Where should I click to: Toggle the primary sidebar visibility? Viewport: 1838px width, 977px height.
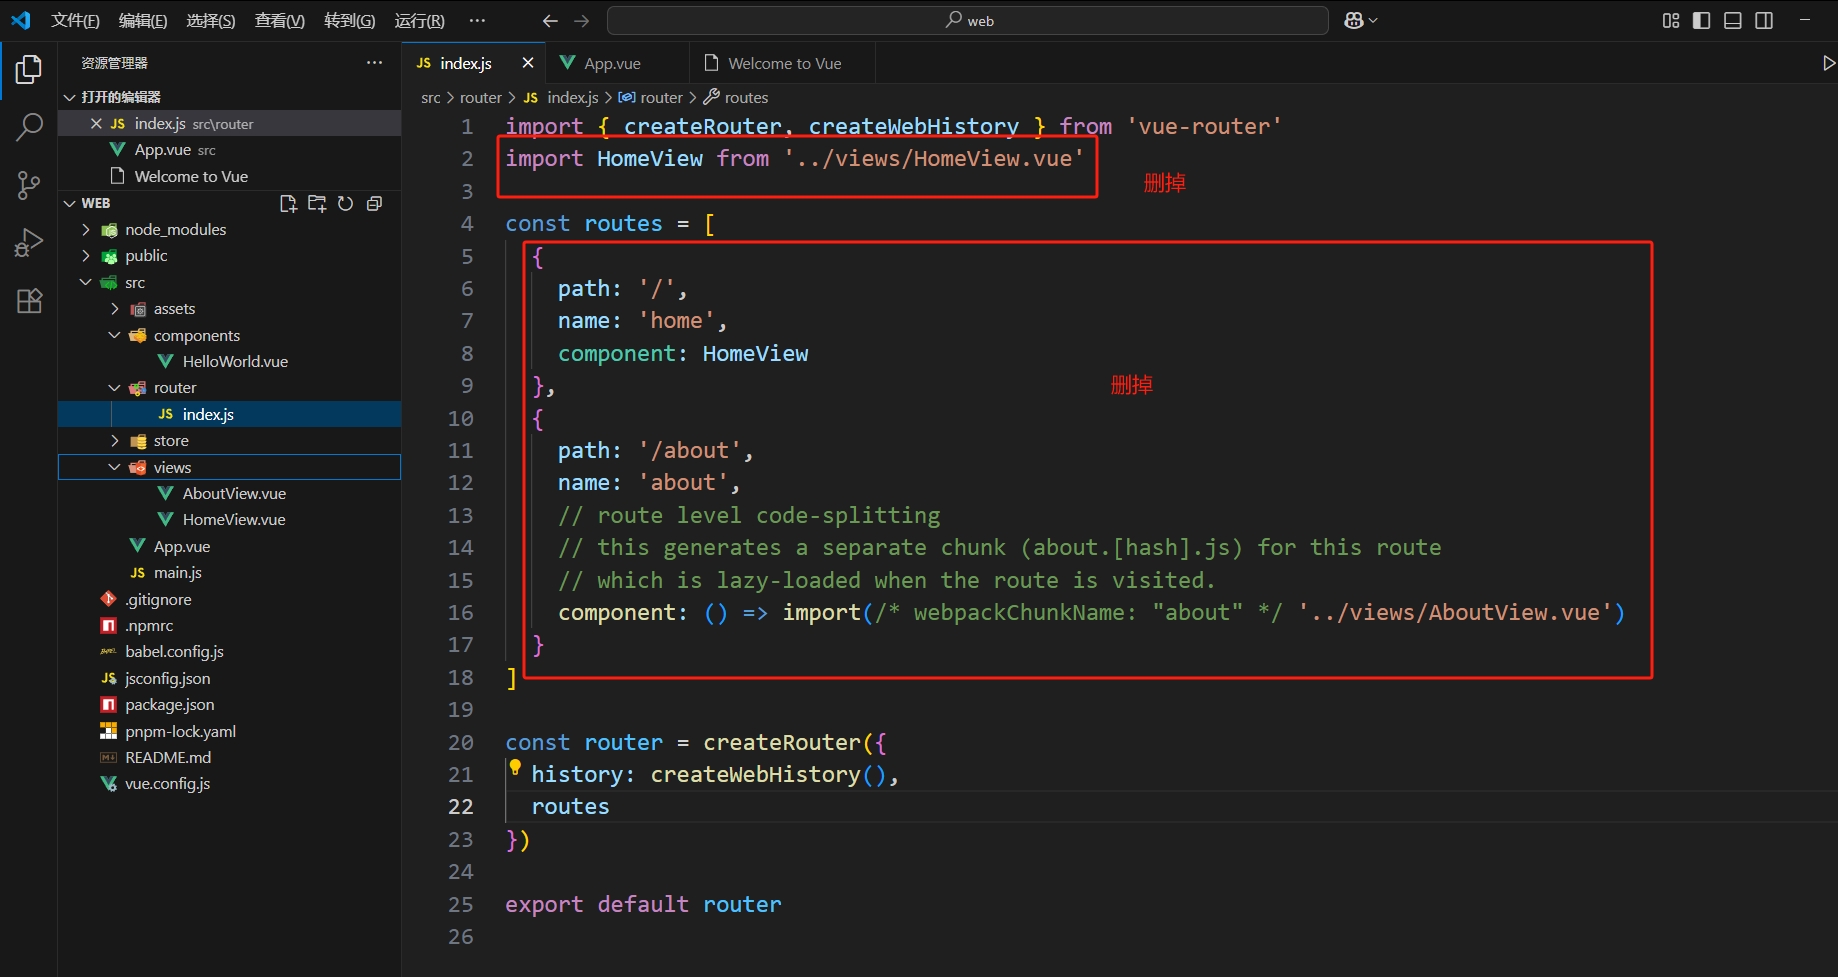click(x=1701, y=21)
